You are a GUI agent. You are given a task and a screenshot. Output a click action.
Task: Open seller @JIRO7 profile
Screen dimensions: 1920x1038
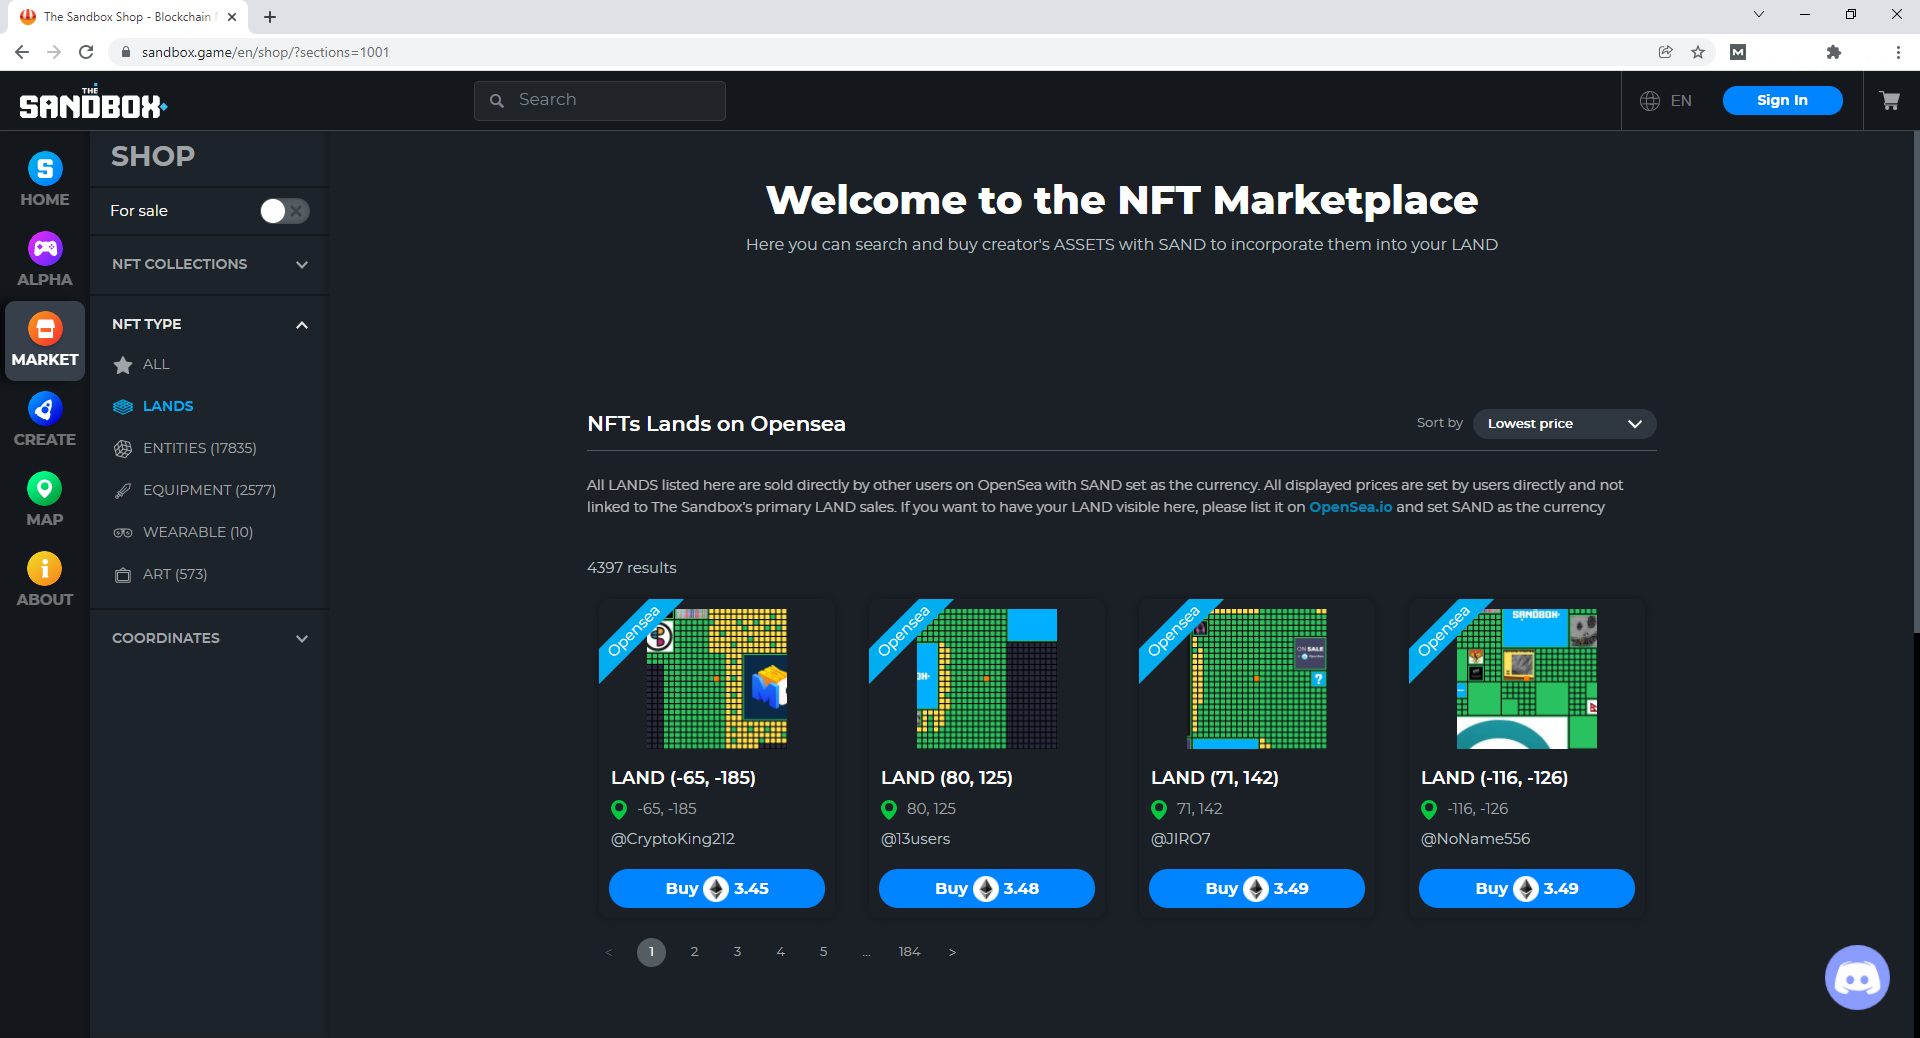pyautogui.click(x=1181, y=839)
